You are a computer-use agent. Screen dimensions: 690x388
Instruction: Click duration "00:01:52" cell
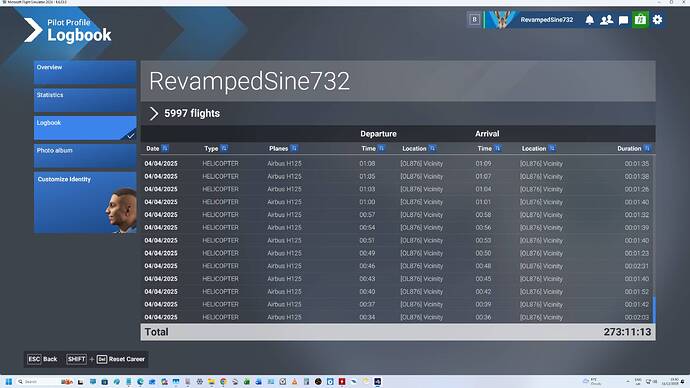click(637, 292)
